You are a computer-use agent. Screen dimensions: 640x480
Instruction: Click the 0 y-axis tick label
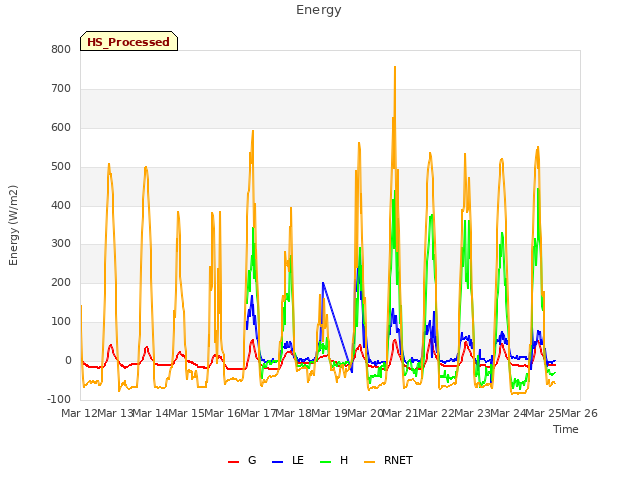coord(68,360)
